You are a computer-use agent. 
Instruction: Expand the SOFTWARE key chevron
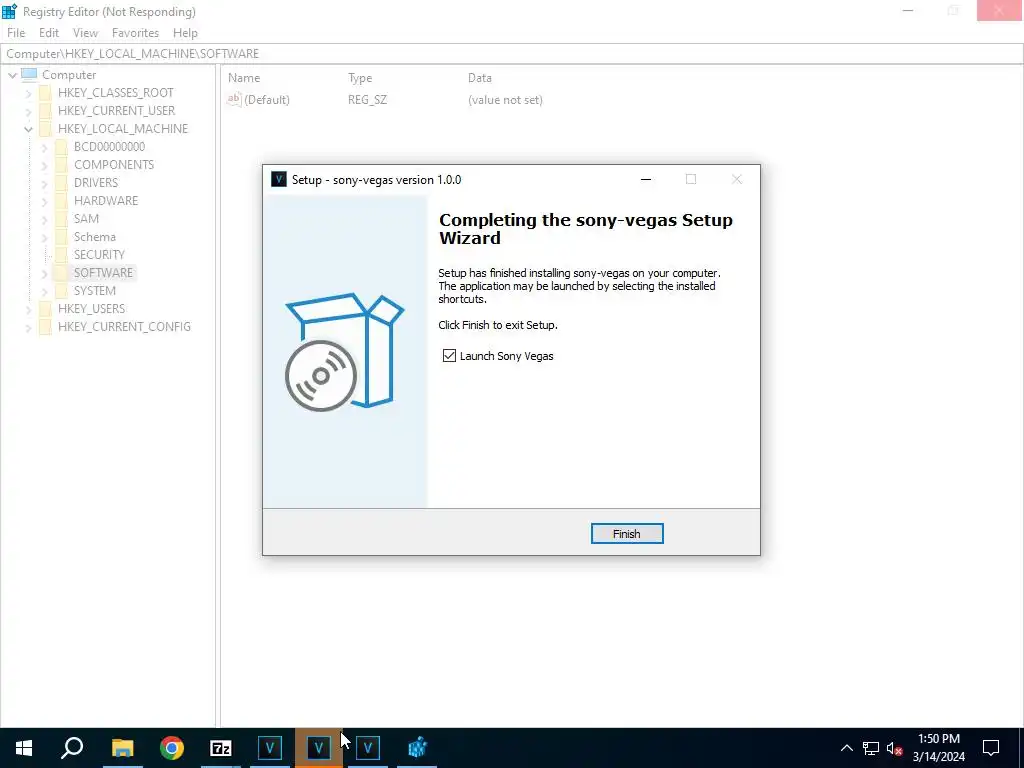[x=44, y=273]
